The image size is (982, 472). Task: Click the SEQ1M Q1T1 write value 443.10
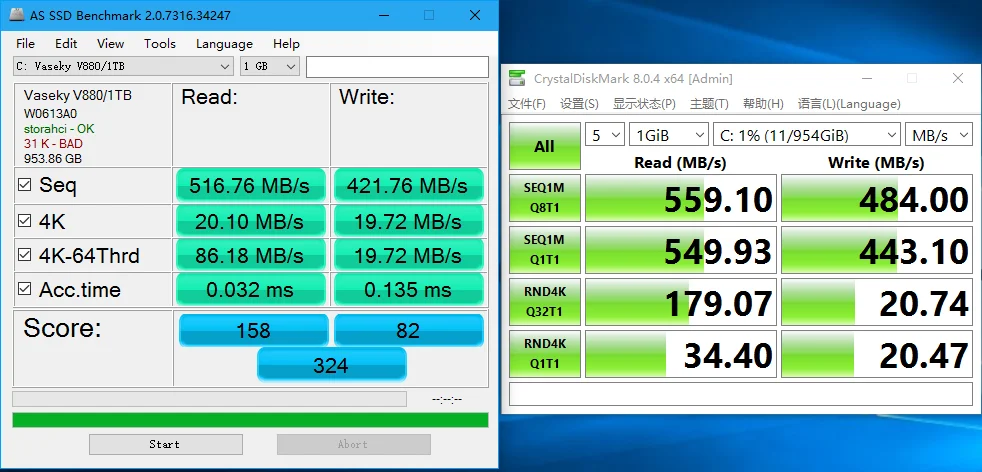point(877,250)
